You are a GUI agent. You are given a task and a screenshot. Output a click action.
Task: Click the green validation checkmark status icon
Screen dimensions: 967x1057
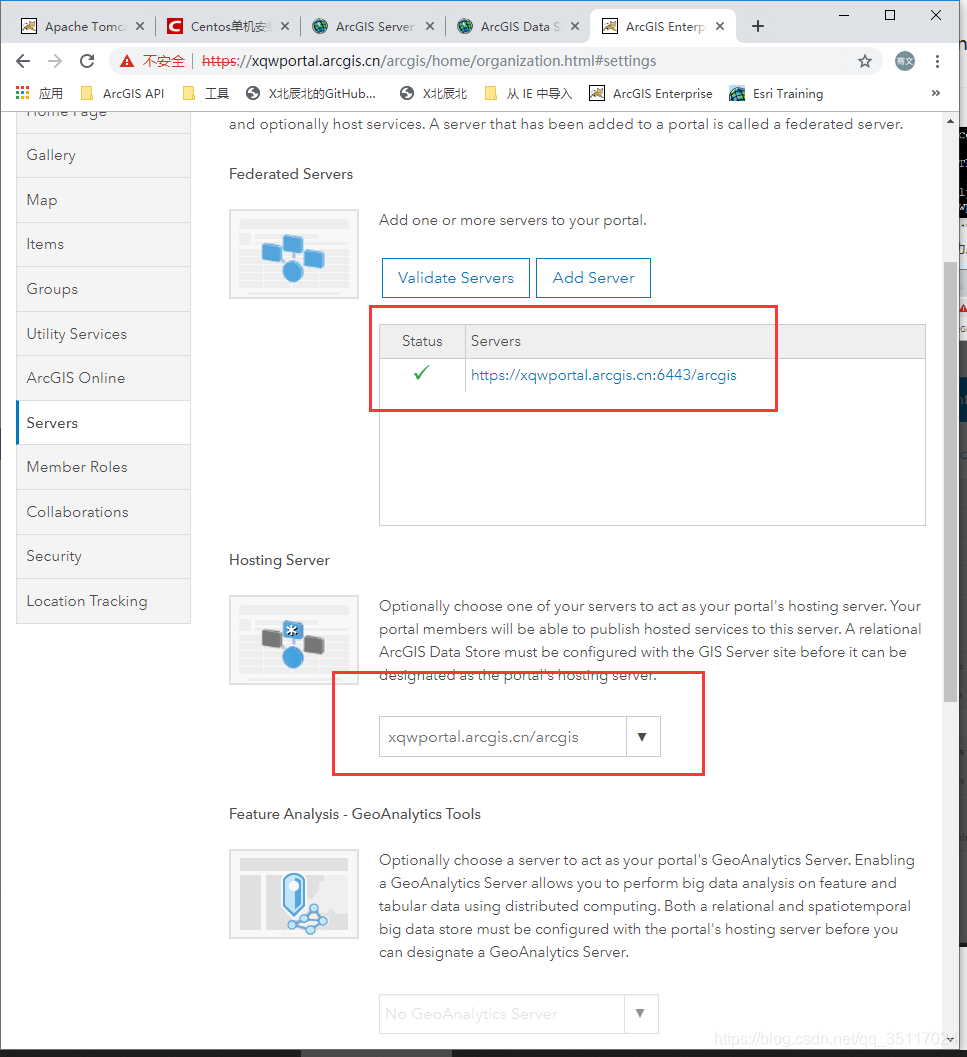click(x=421, y=373)
